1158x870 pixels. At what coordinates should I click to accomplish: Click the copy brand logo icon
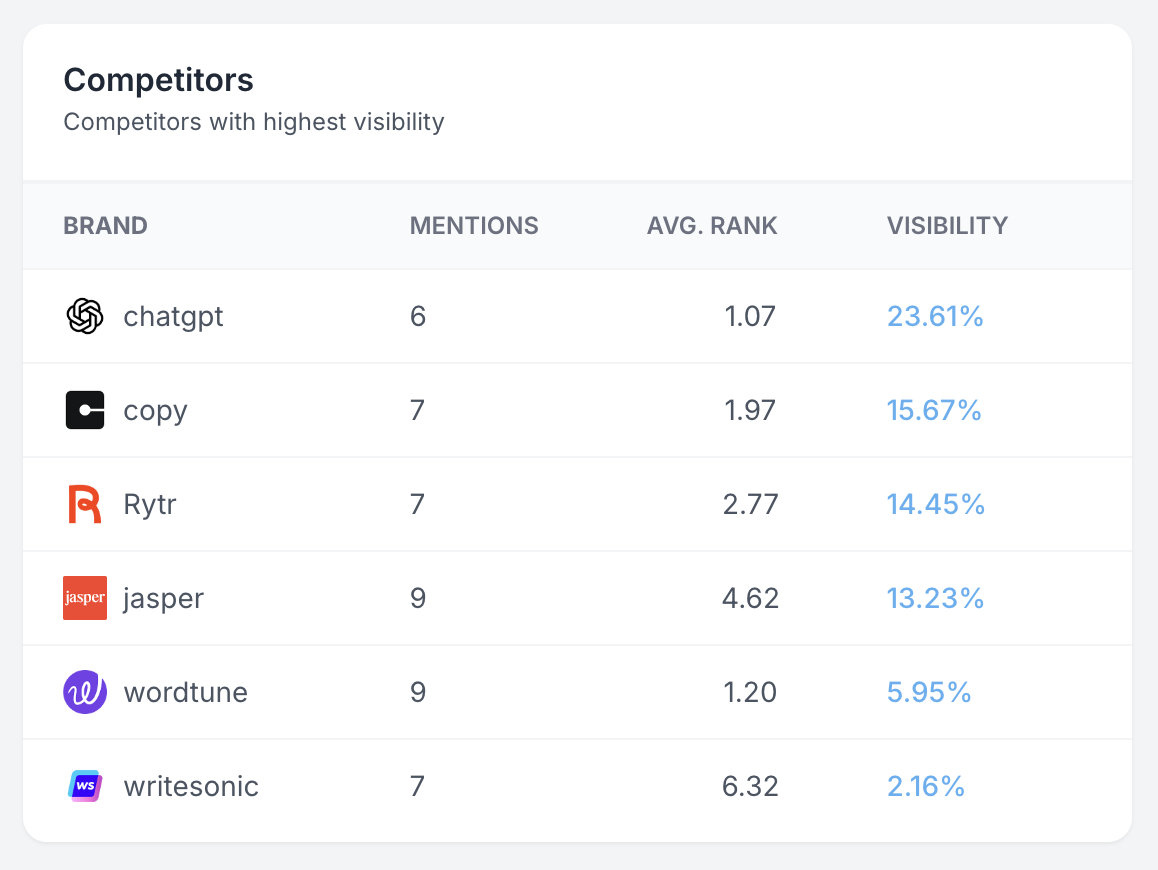click(x=85, y=411)
